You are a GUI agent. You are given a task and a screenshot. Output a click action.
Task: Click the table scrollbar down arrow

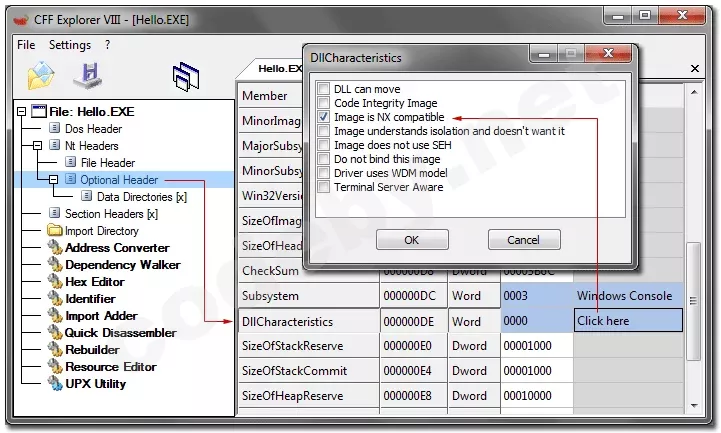click(694, 405)
